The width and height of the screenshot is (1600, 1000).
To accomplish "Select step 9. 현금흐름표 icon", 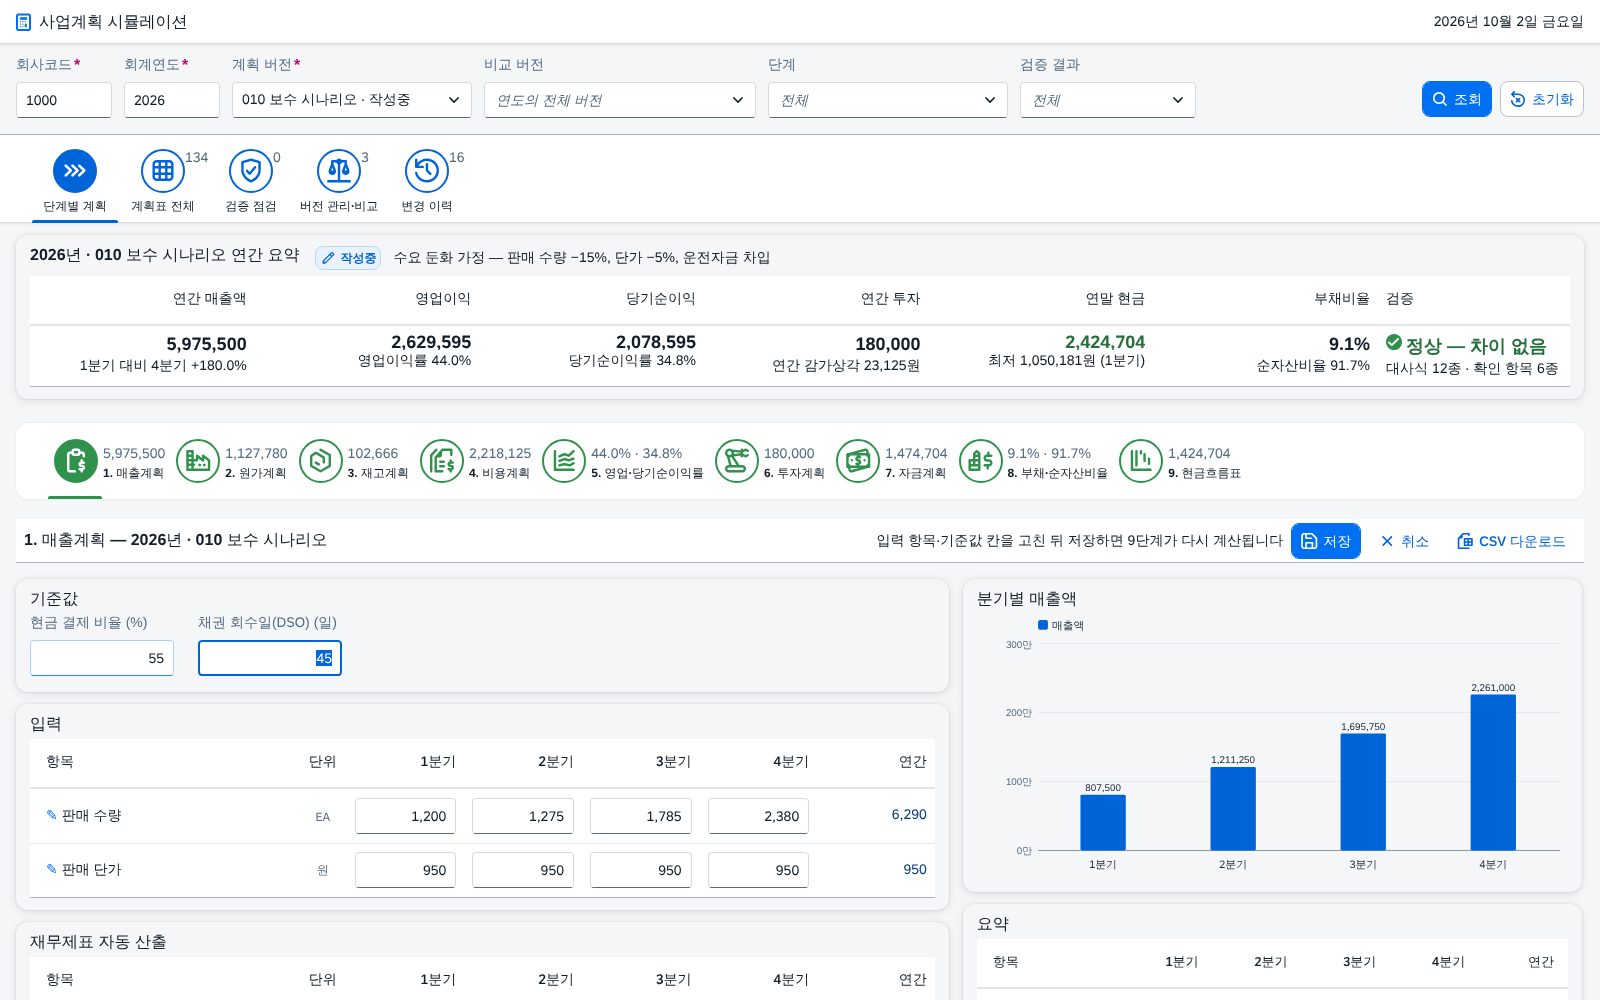I will (x=1141, y=461).
